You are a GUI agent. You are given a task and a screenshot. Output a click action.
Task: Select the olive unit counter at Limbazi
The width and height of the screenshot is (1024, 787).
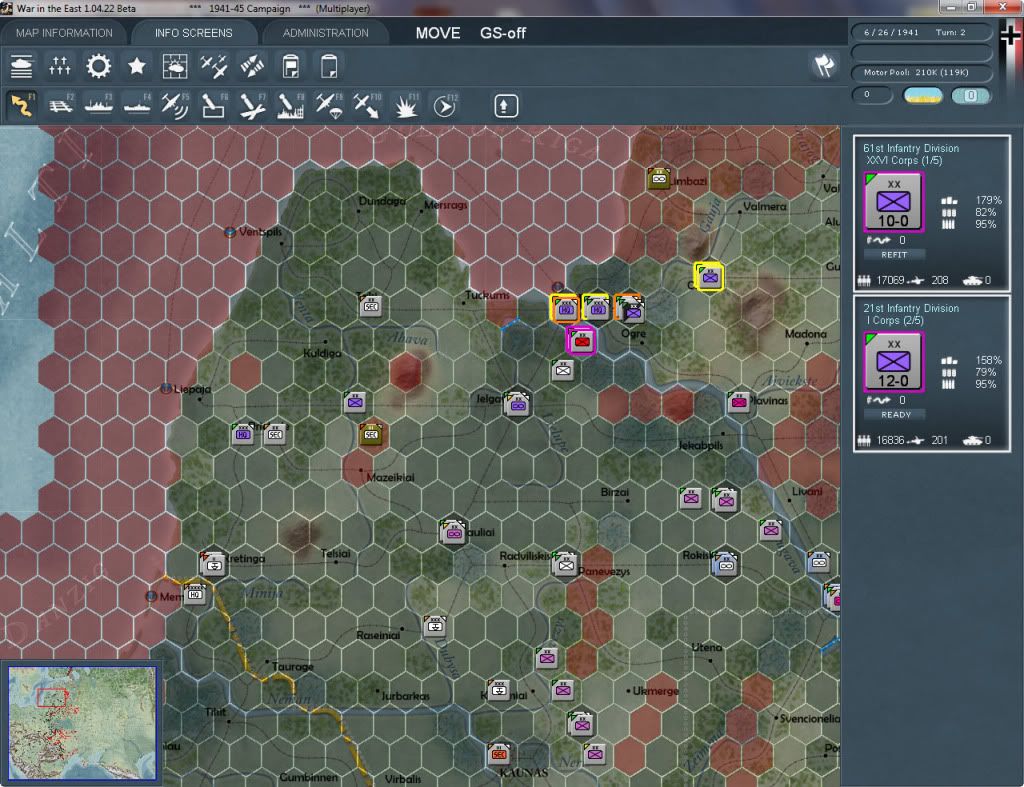pos(658,178)
